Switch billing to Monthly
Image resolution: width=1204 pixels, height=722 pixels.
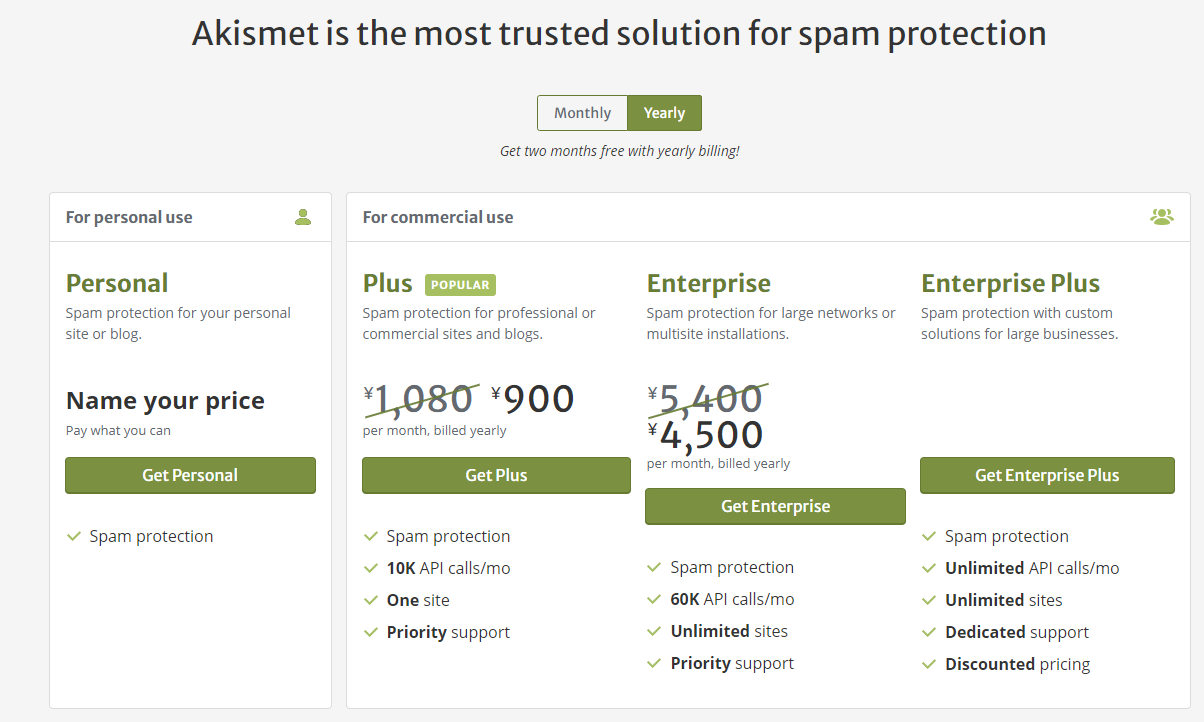tap(582, 113)
